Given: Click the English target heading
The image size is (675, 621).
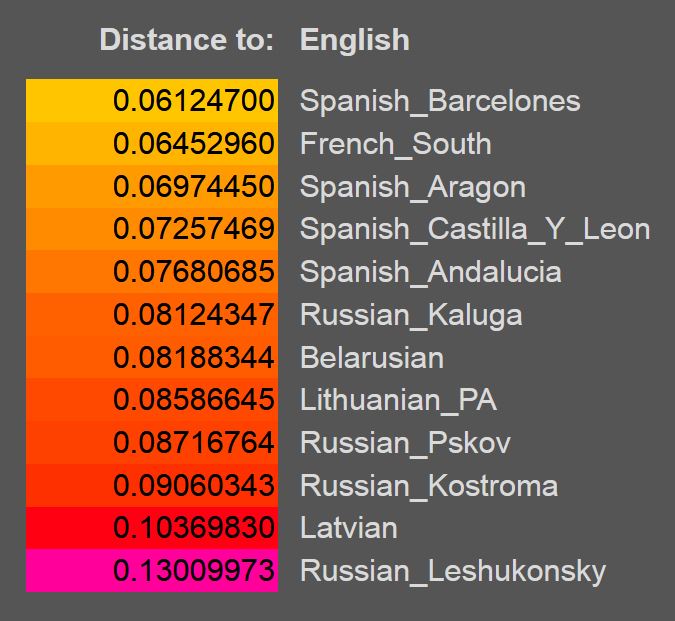Looking at the screenshot, I should tap(354, 41).
